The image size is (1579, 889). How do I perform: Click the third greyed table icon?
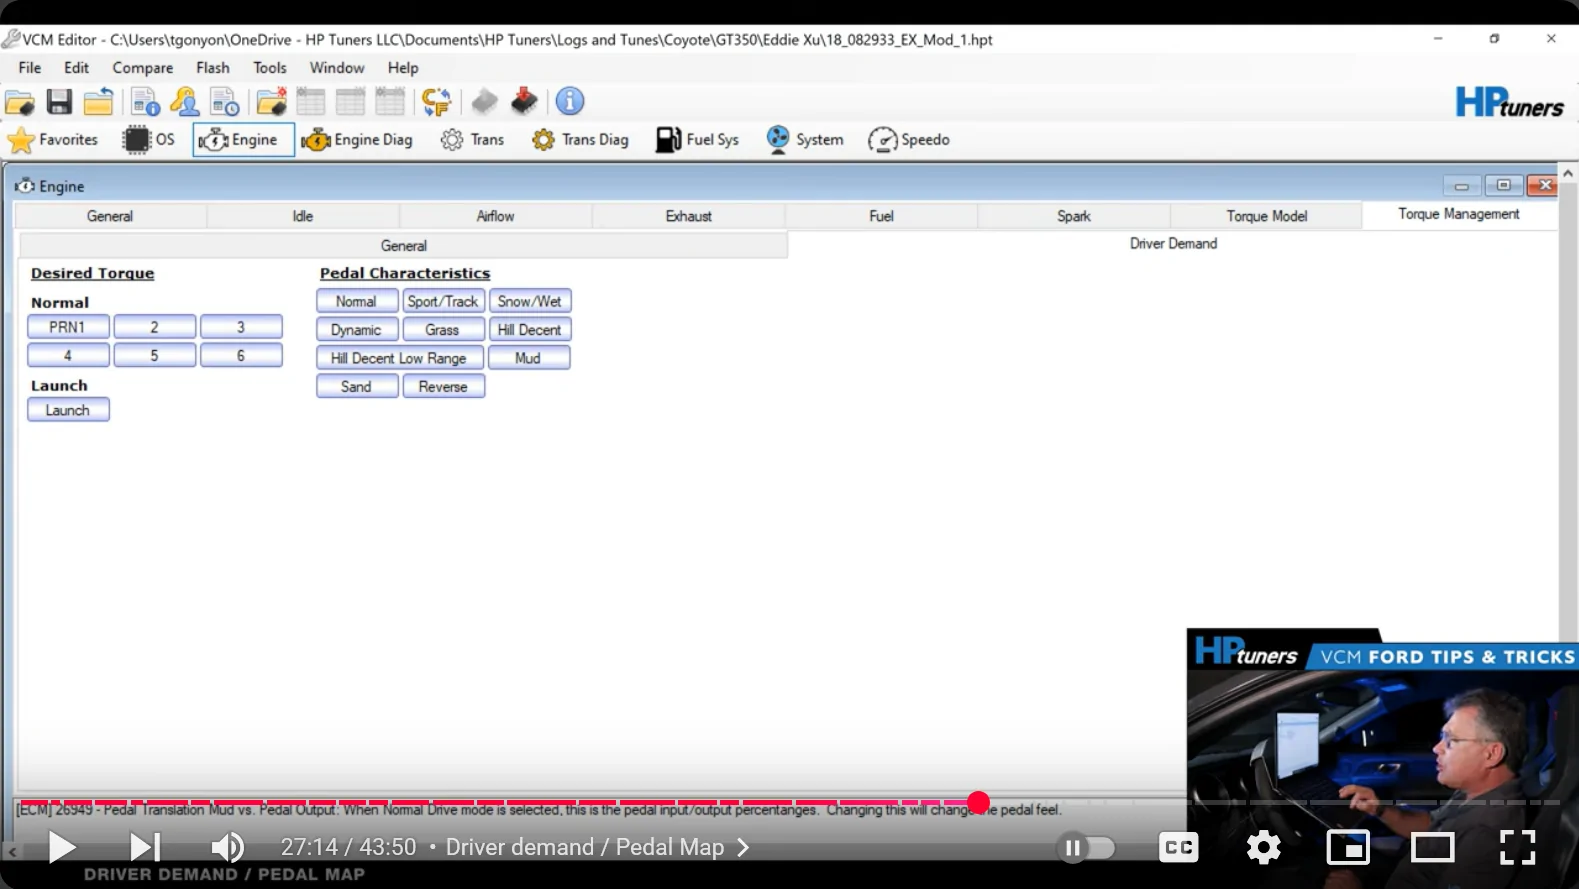pos(390,102)
